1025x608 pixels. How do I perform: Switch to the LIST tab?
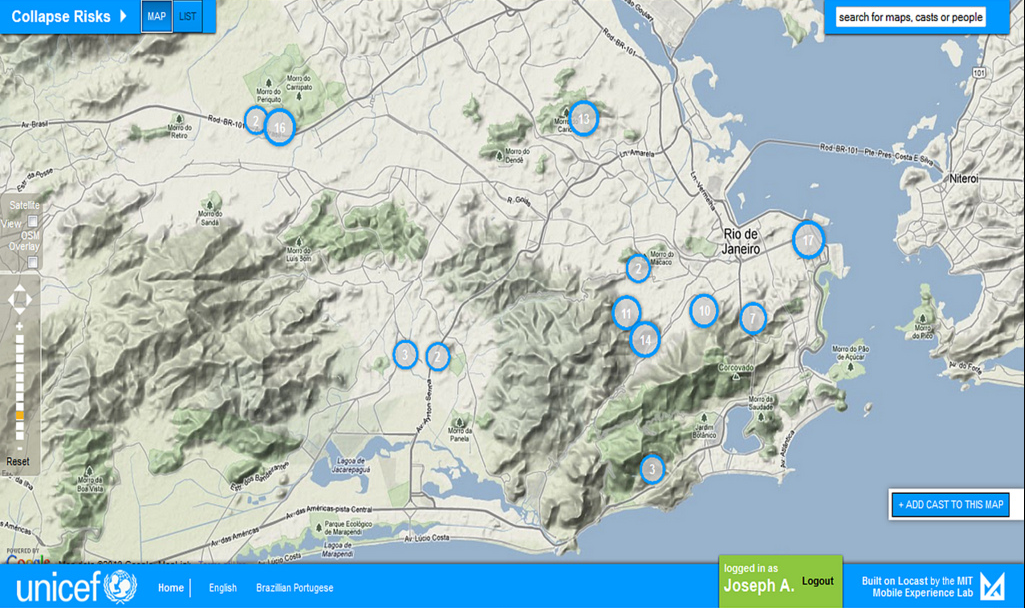coord(188,17)
